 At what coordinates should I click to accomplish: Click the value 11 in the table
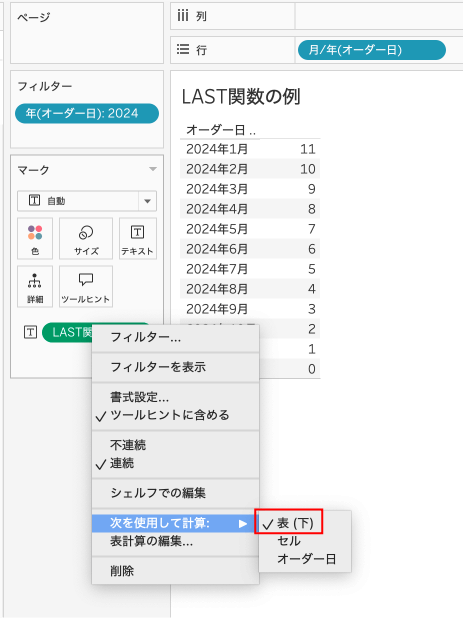(x=307, y=149)
